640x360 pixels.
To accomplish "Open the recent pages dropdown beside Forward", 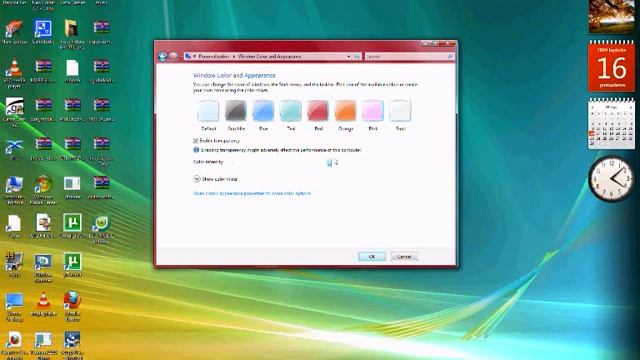I will coord(181,56).
